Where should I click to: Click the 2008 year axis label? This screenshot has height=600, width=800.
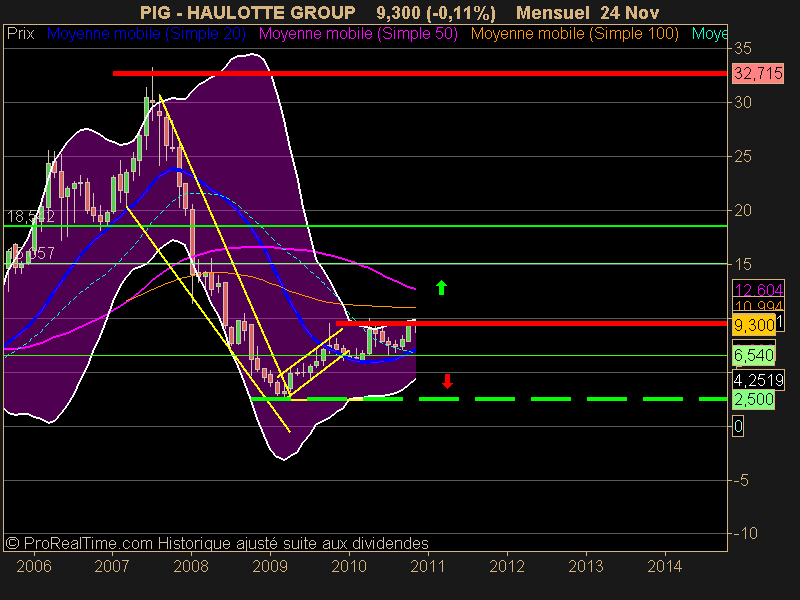[191, 566]
